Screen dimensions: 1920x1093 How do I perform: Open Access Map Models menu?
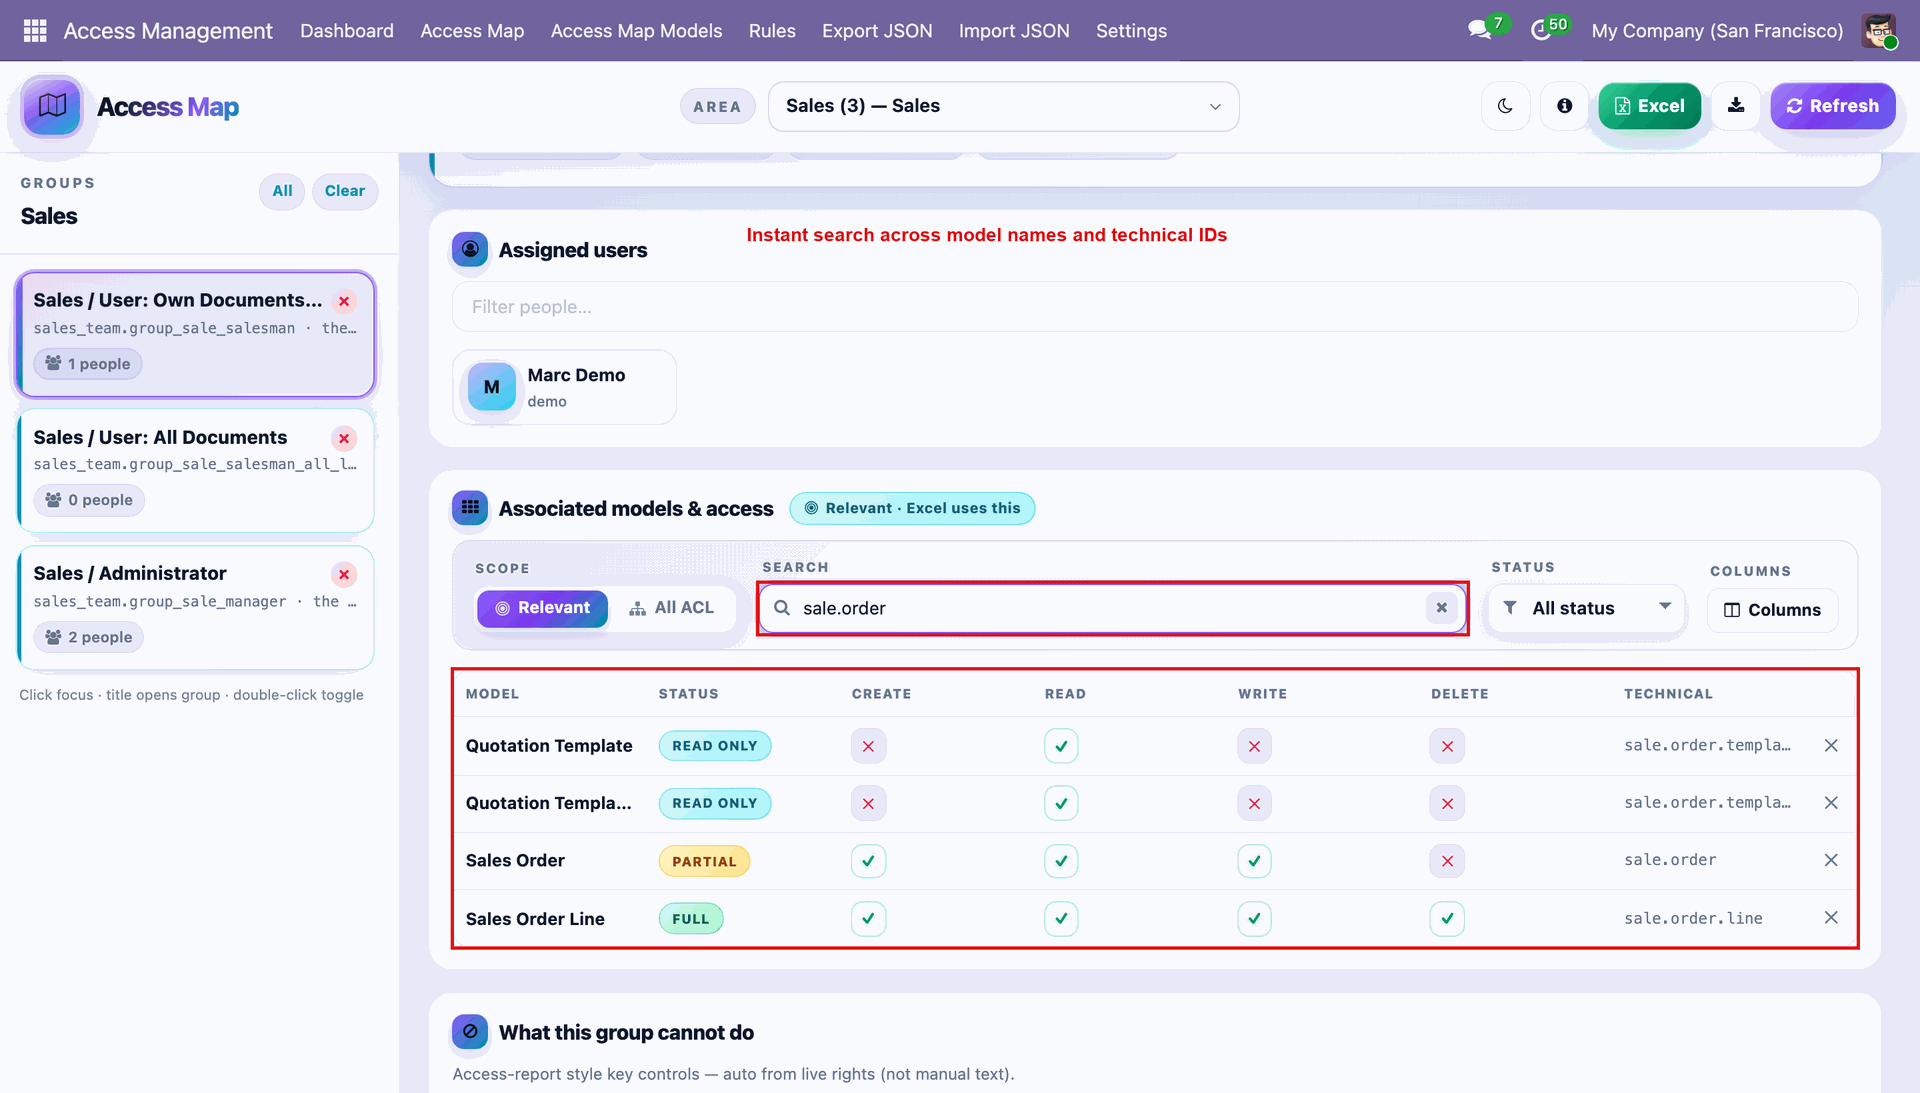636,31
